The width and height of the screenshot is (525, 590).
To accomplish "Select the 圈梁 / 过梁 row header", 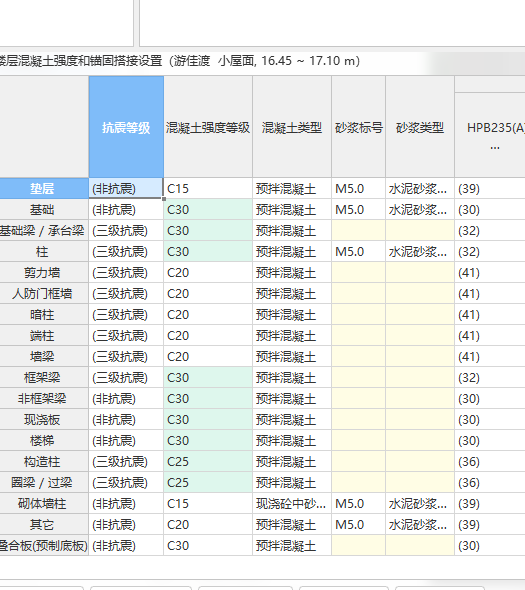I will pyautogui.click(x=44, y=483).
